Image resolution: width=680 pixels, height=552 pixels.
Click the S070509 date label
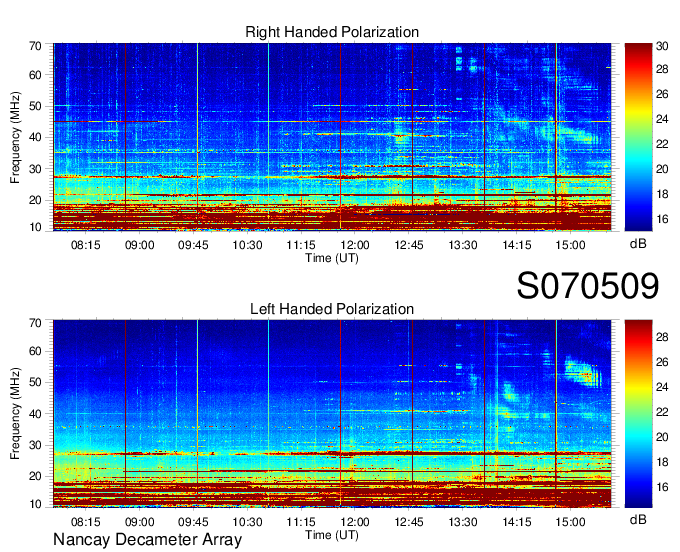(588, 286)
